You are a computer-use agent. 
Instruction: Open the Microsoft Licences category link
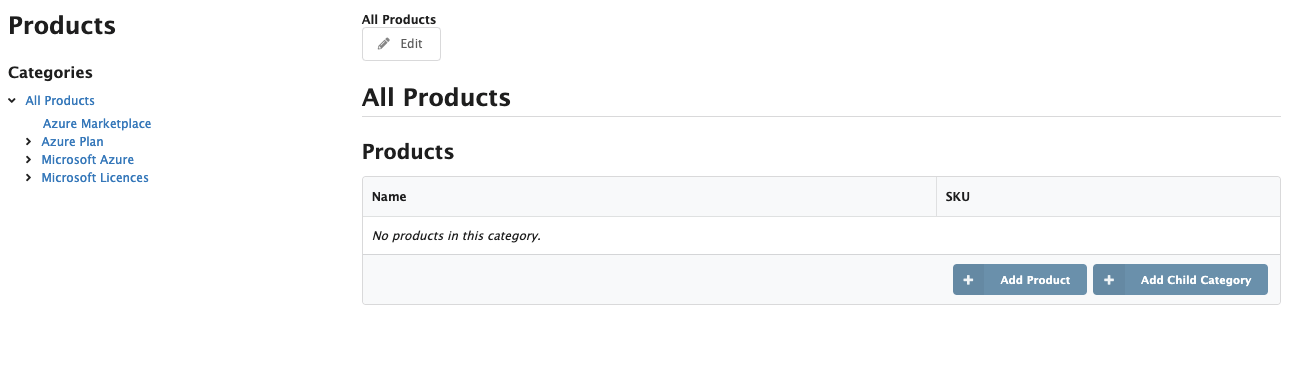95,178
